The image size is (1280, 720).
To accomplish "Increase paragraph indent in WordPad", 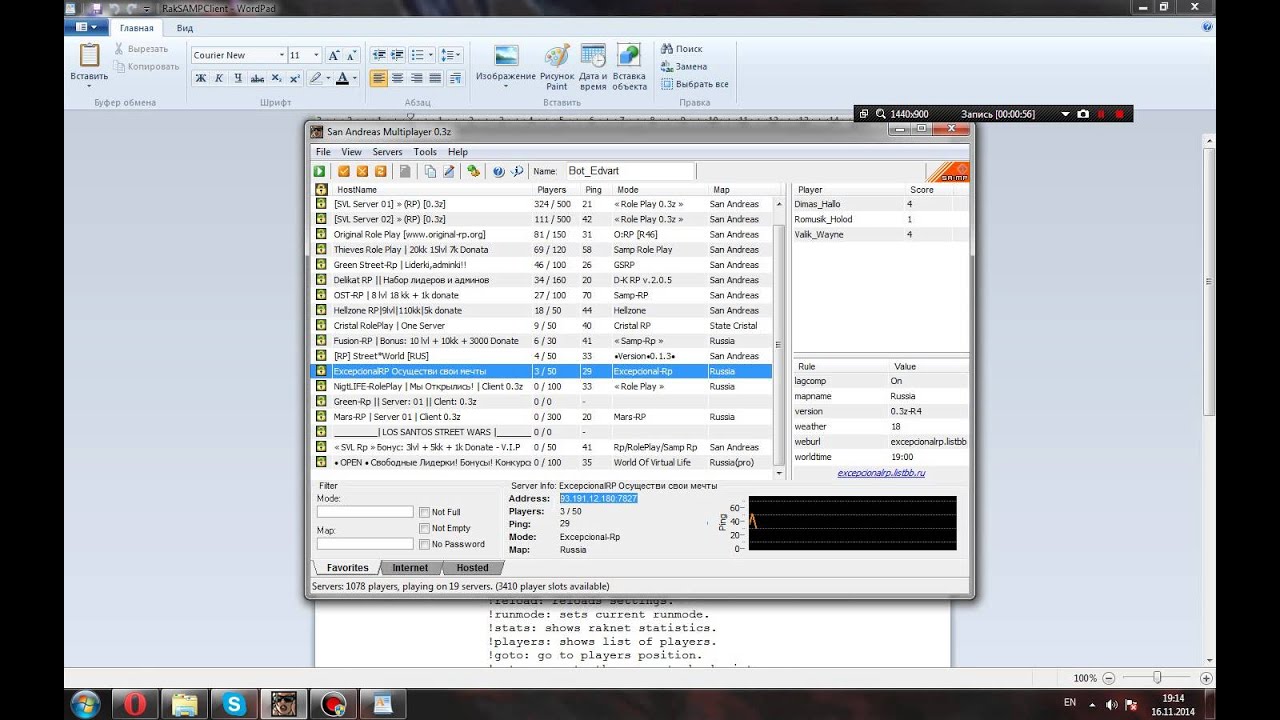I will (x=398, y=55).
